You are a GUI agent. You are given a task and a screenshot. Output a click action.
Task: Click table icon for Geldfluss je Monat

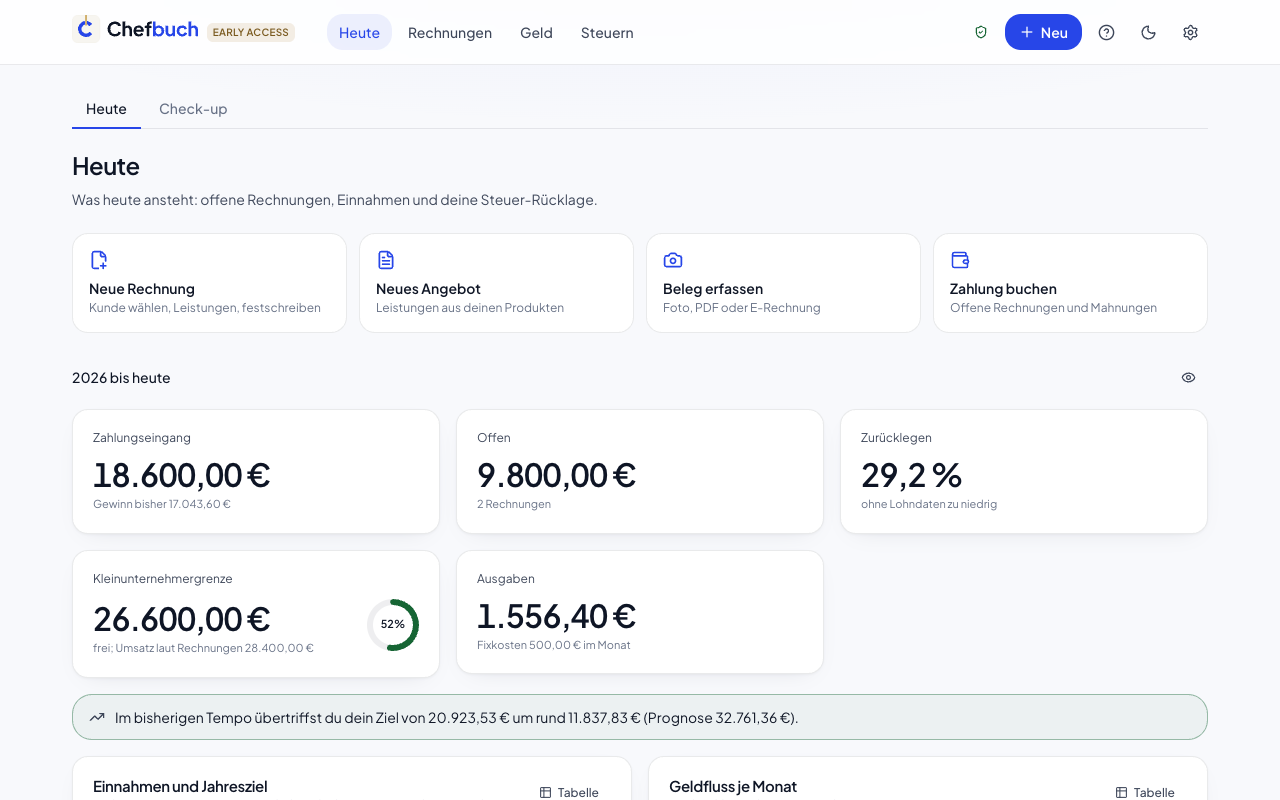(x=1121, y=792)
